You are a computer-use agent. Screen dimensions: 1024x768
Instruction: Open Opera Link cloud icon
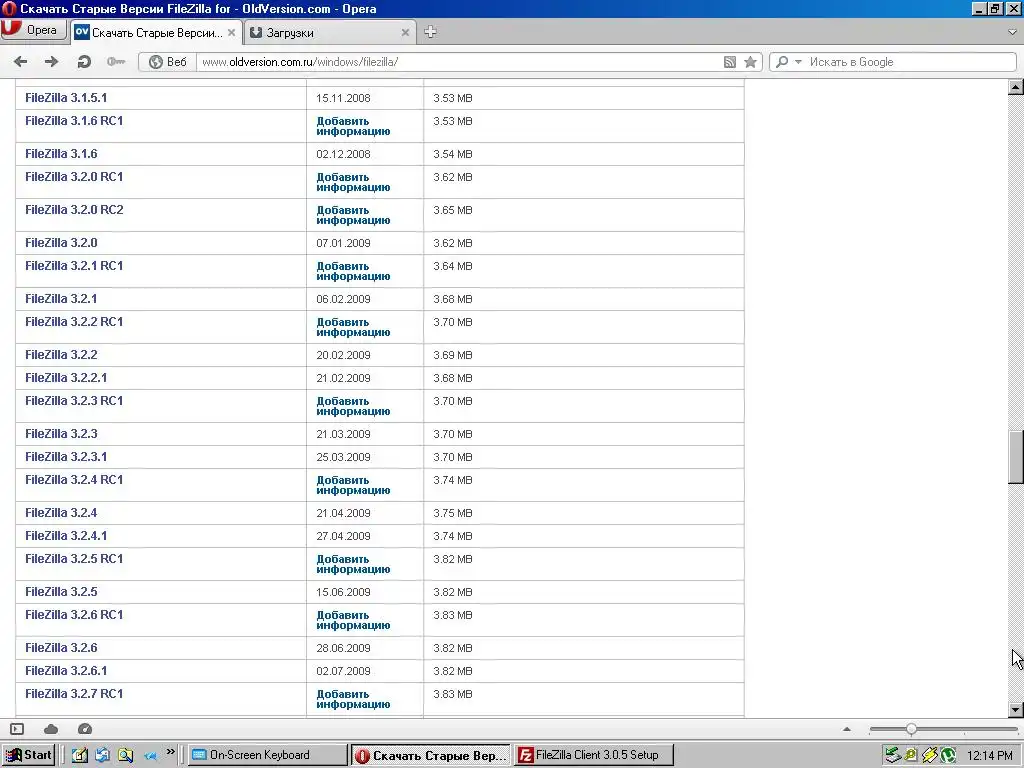pos(51,729)
